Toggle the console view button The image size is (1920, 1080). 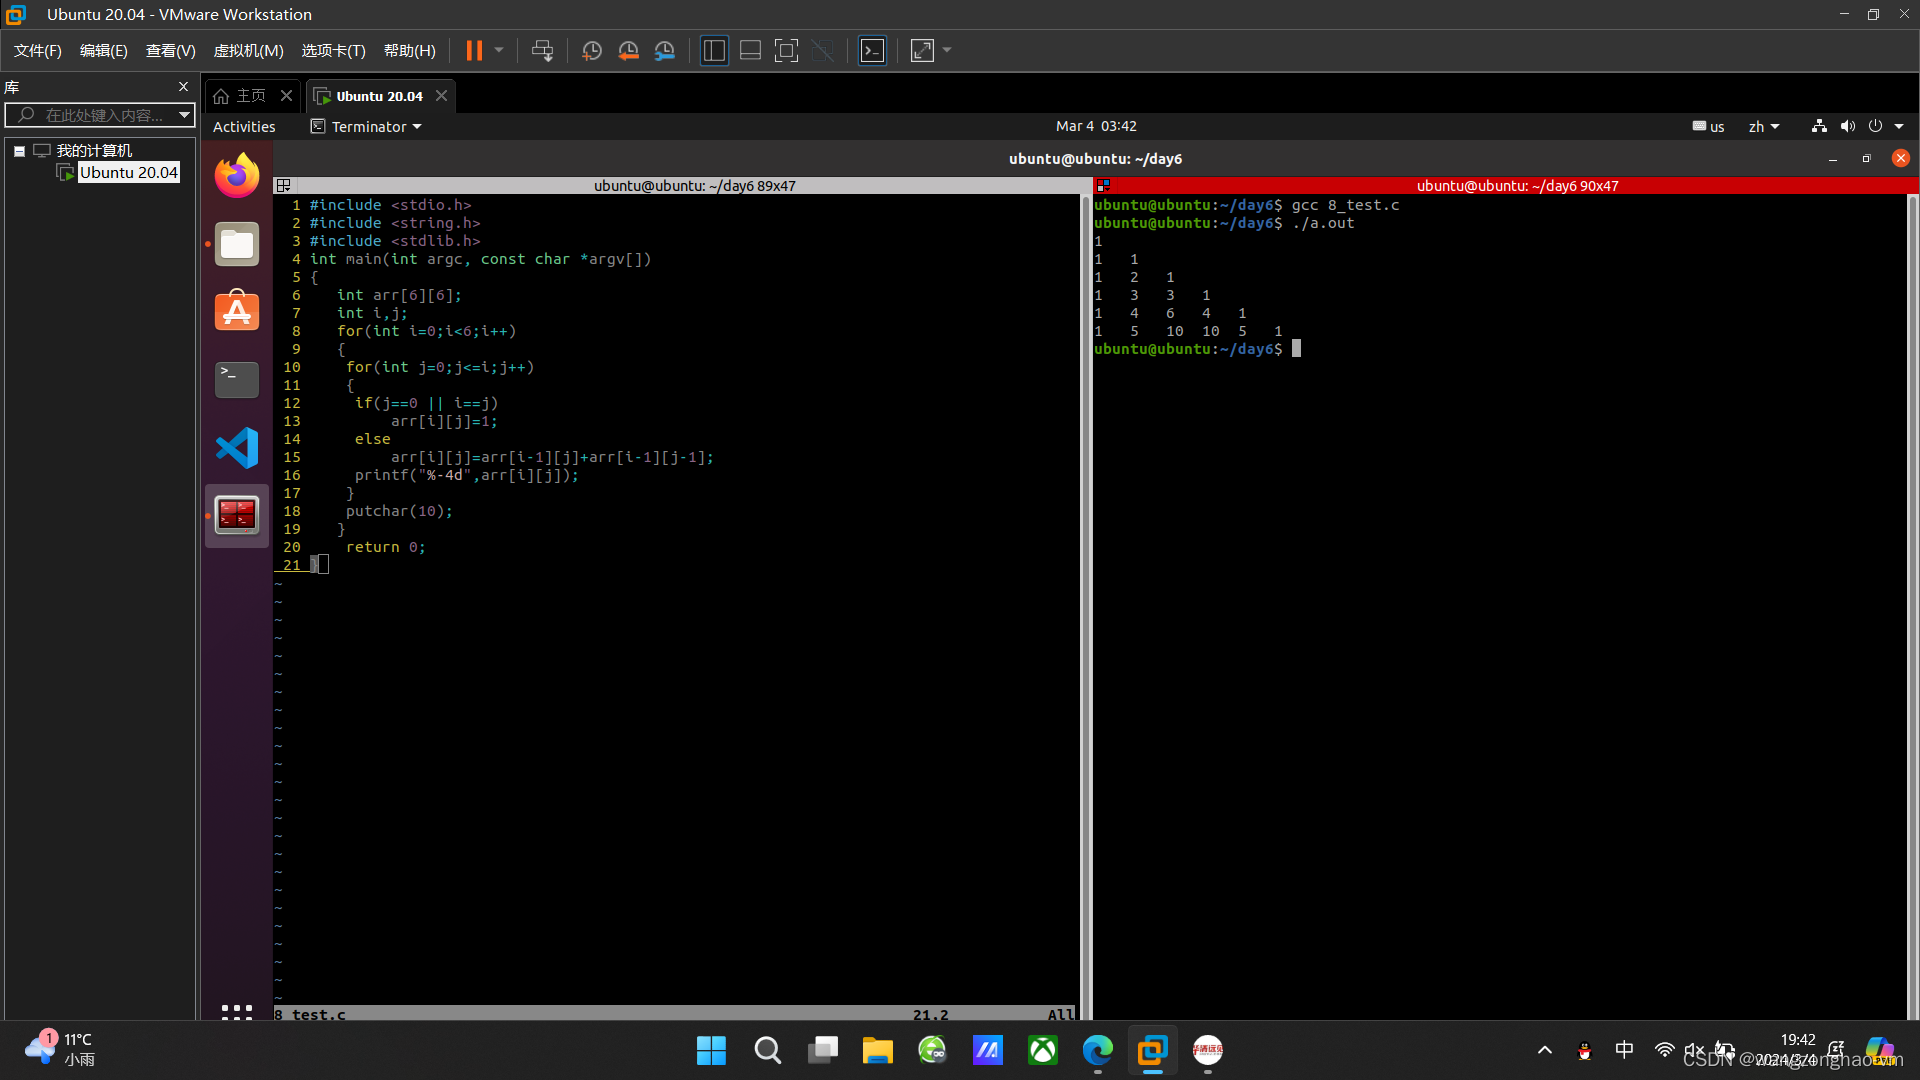(x=872, y=51)
